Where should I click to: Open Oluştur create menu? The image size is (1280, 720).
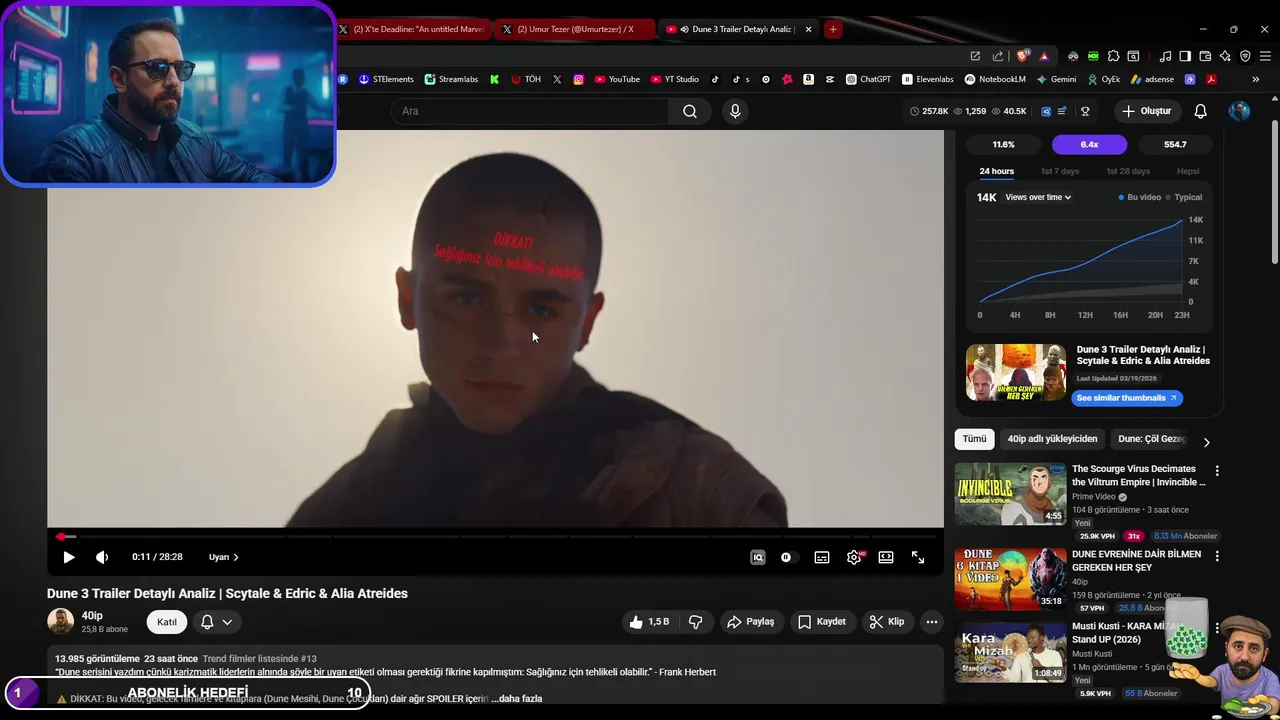[1147, 111]
